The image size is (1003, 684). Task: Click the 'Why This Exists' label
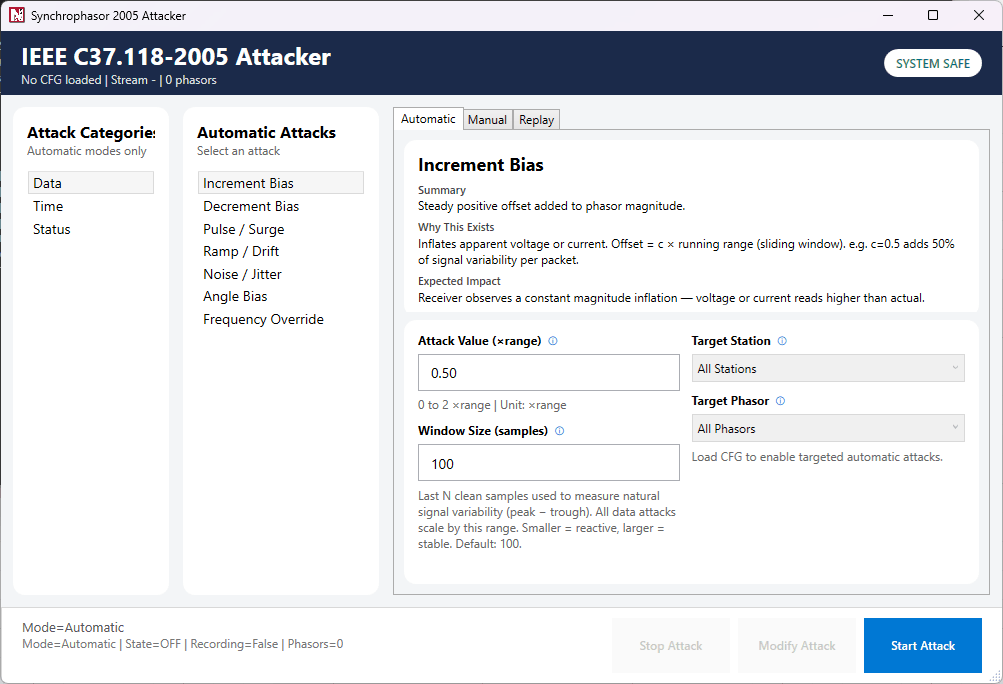point(456,227)
